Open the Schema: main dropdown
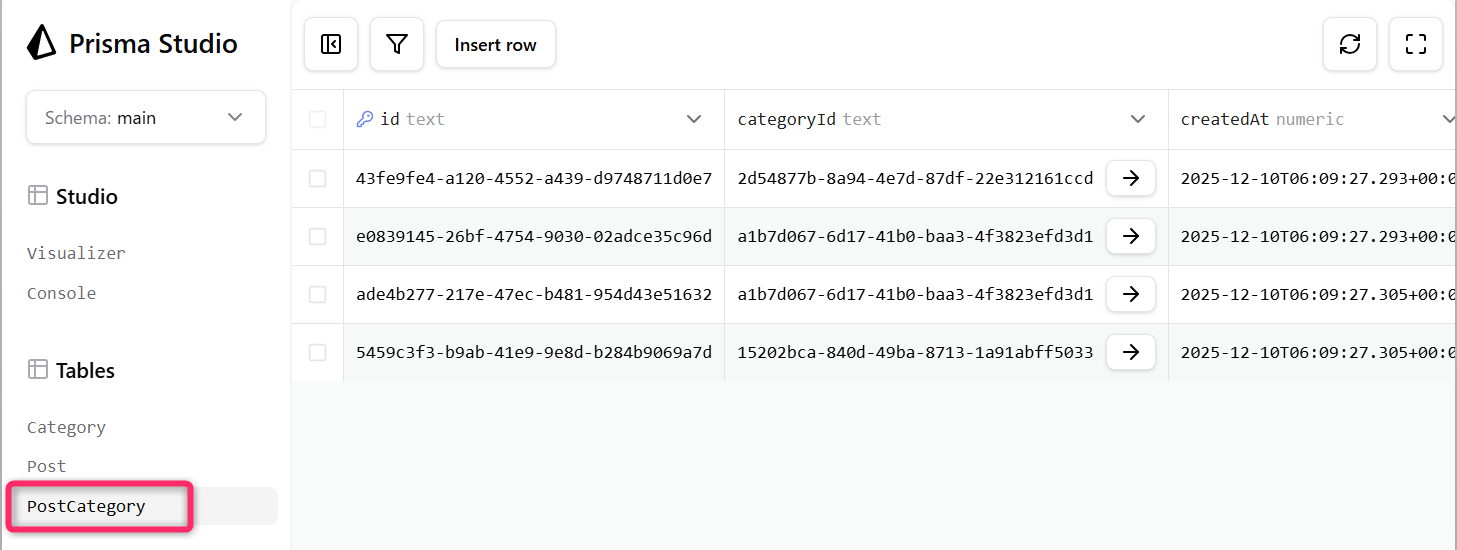 [146, 118]
